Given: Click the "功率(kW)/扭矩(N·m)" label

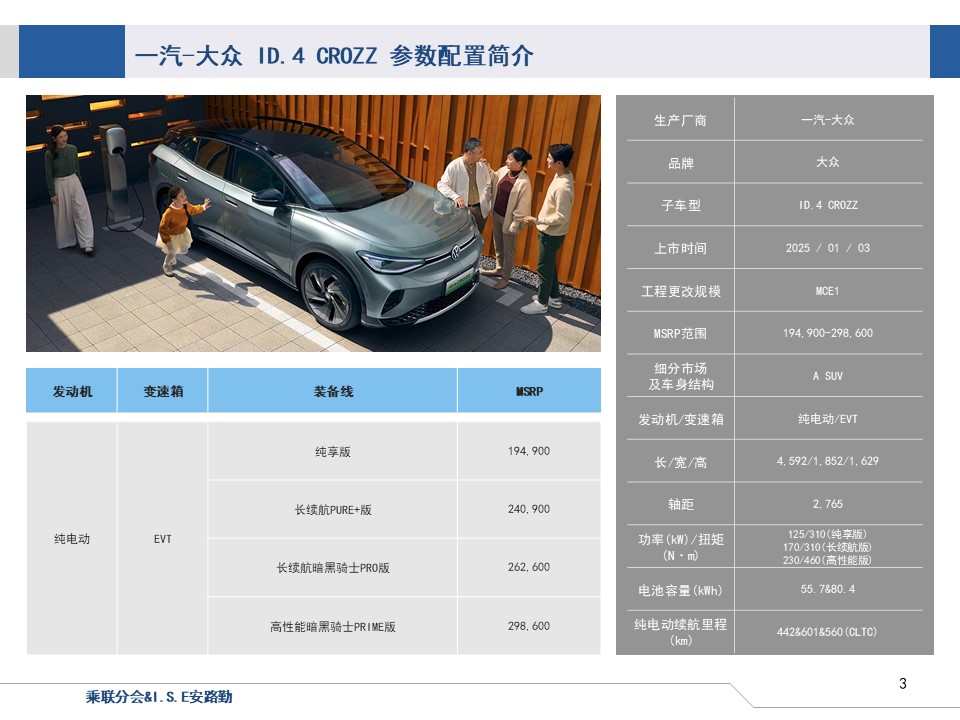Looking at the screenshot, I should [x=680, y=547].
